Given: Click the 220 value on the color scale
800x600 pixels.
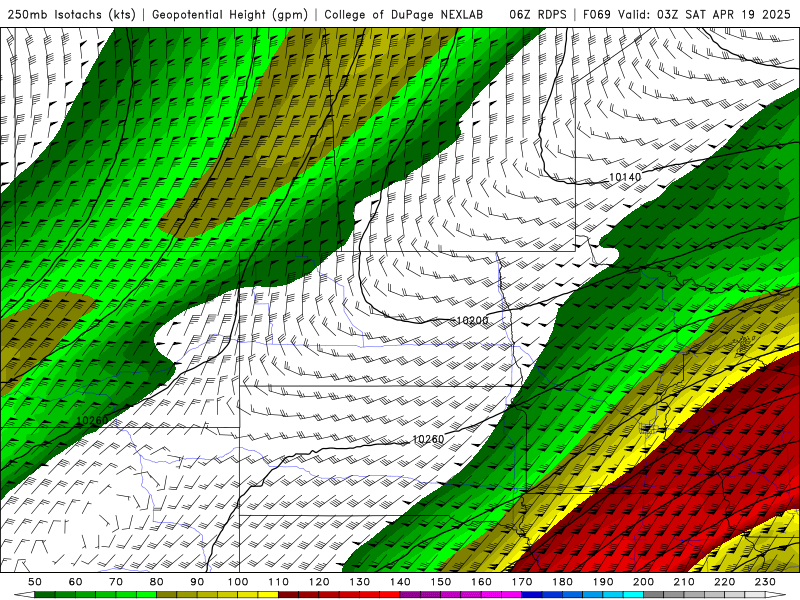Looking at the screenshot, I should pyautogui.click(x=725, y=582).
